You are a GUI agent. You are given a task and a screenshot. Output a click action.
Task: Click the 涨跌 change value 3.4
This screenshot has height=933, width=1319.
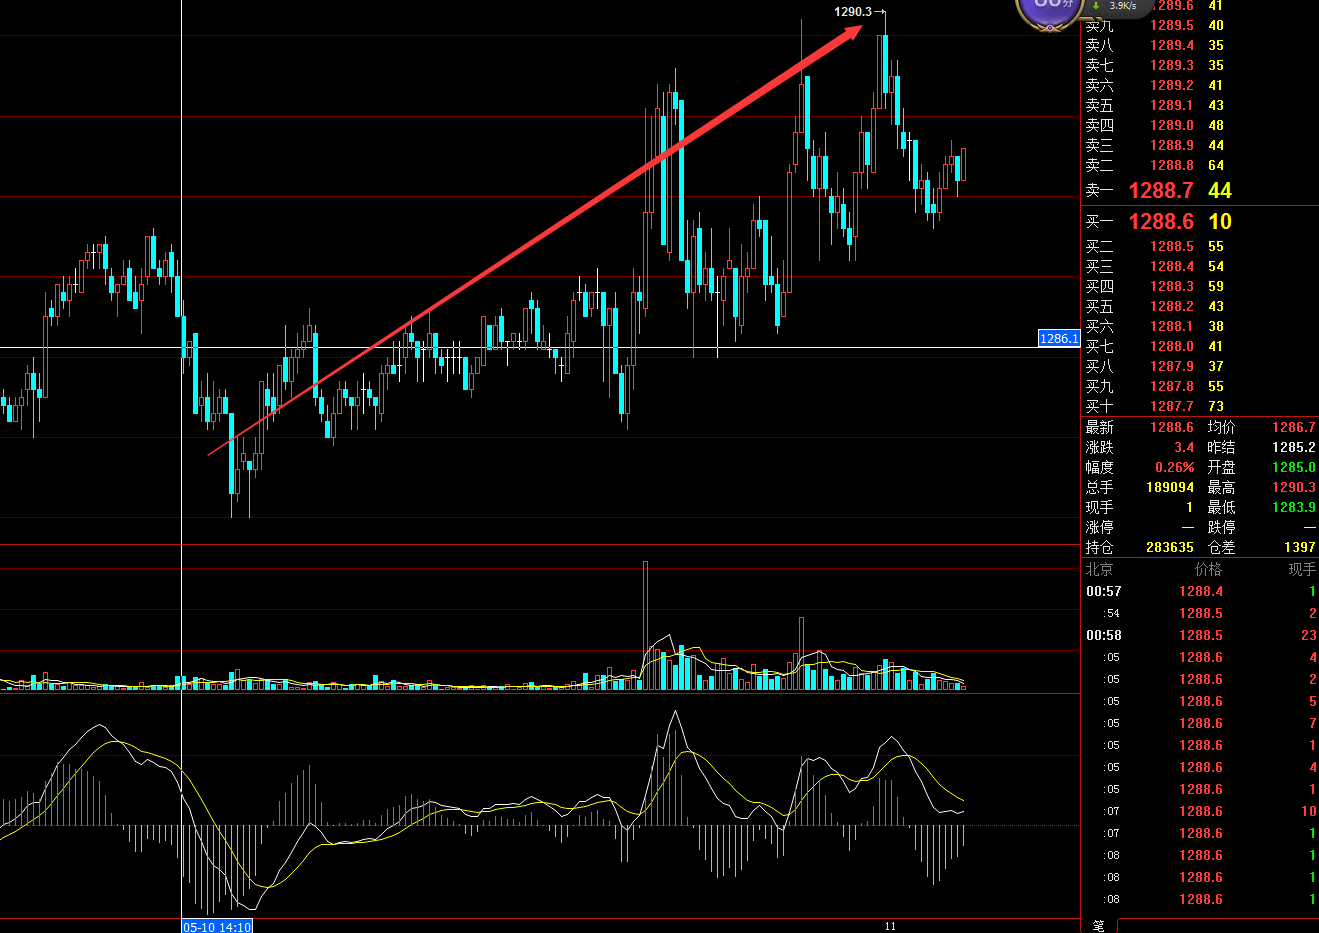pyautogui.click(x=1184, y=447)
